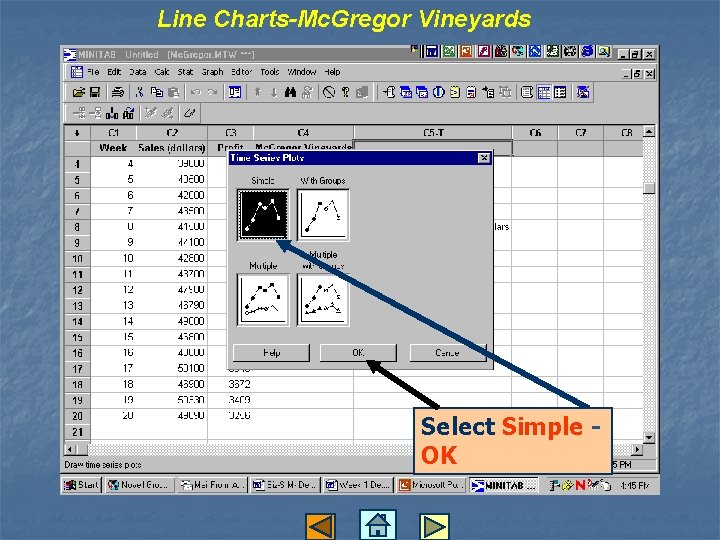Click the worksheet vertical scrollbar down arrow
This screenshot has height=540, width=720.
coord(649,438)
